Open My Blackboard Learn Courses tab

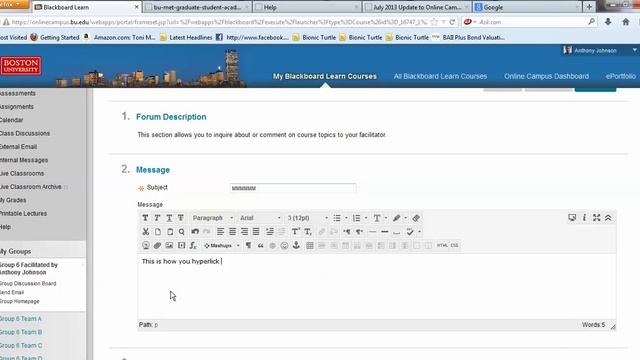point(325,76)
